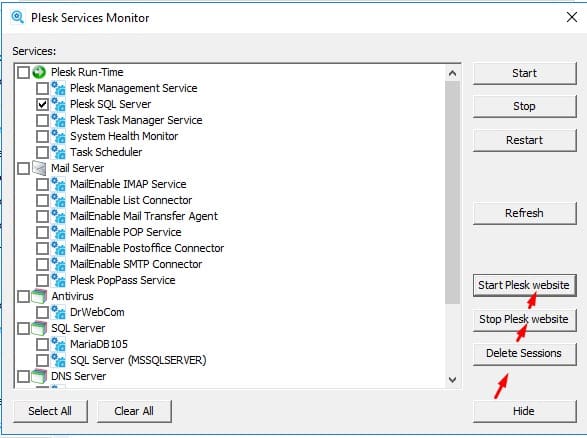Check the Plesk Management Service checkbox
Viewport: 587px width, 438px height.
point(42,88)
